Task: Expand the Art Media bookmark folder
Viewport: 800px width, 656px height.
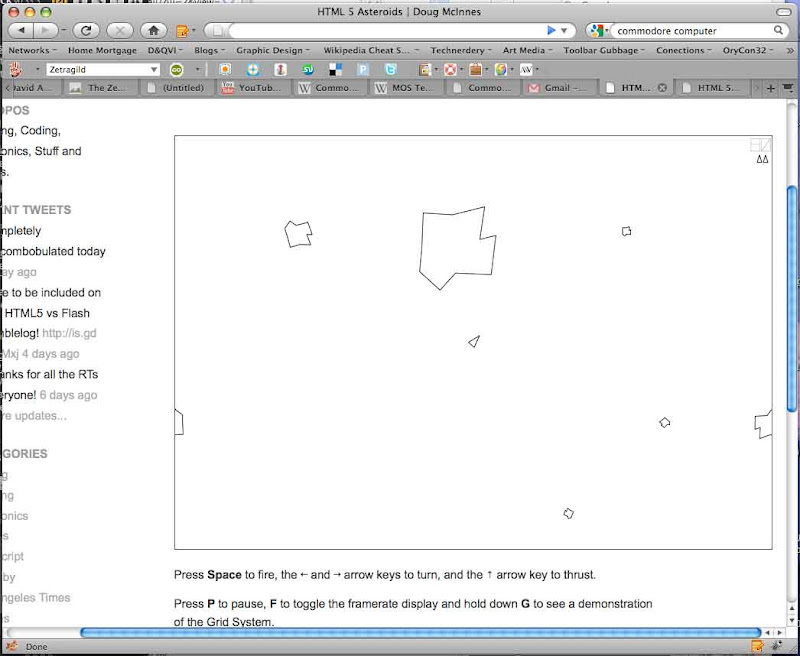Action: (527, 50)
